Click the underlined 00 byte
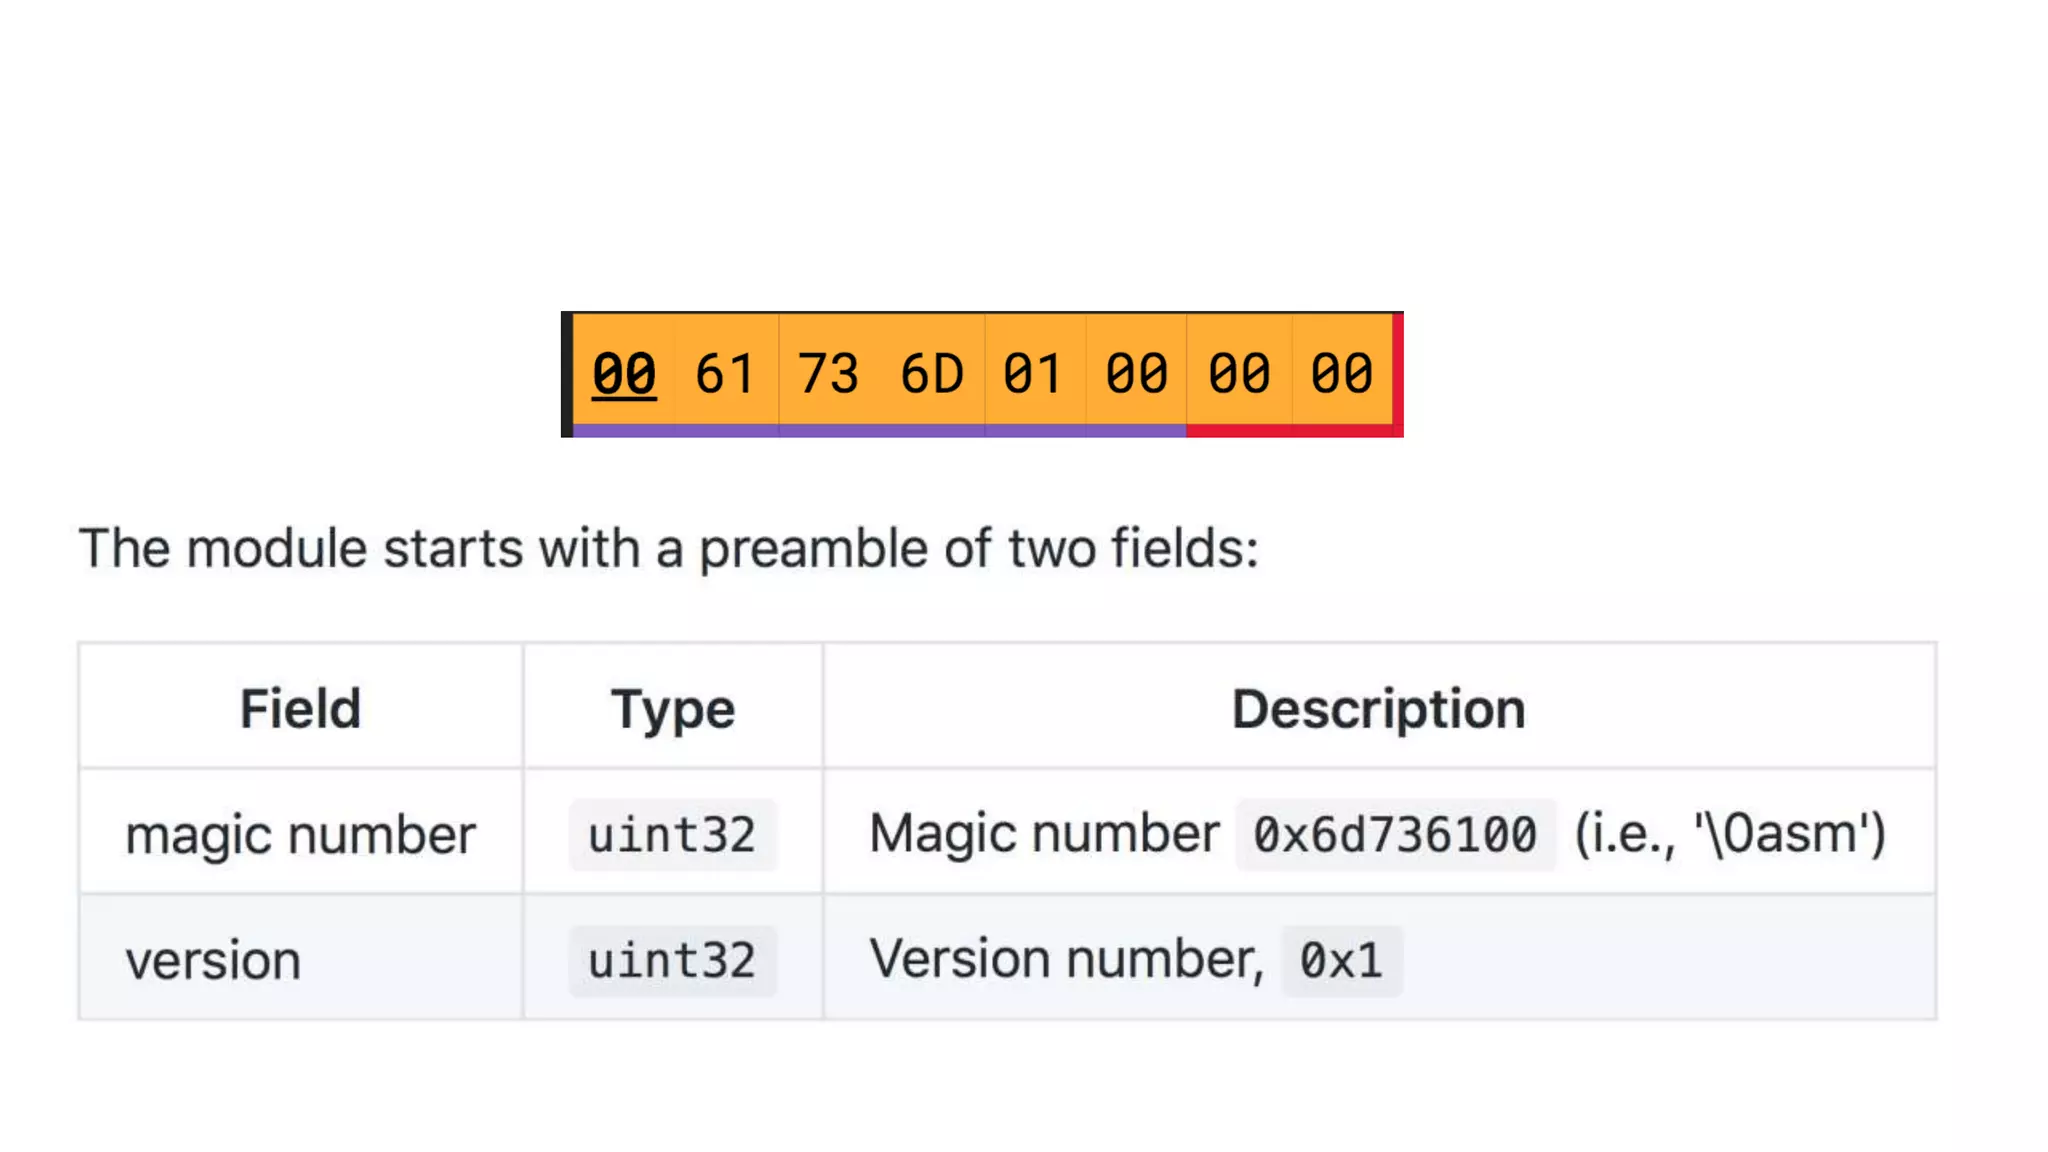 (x=624, y=374)
